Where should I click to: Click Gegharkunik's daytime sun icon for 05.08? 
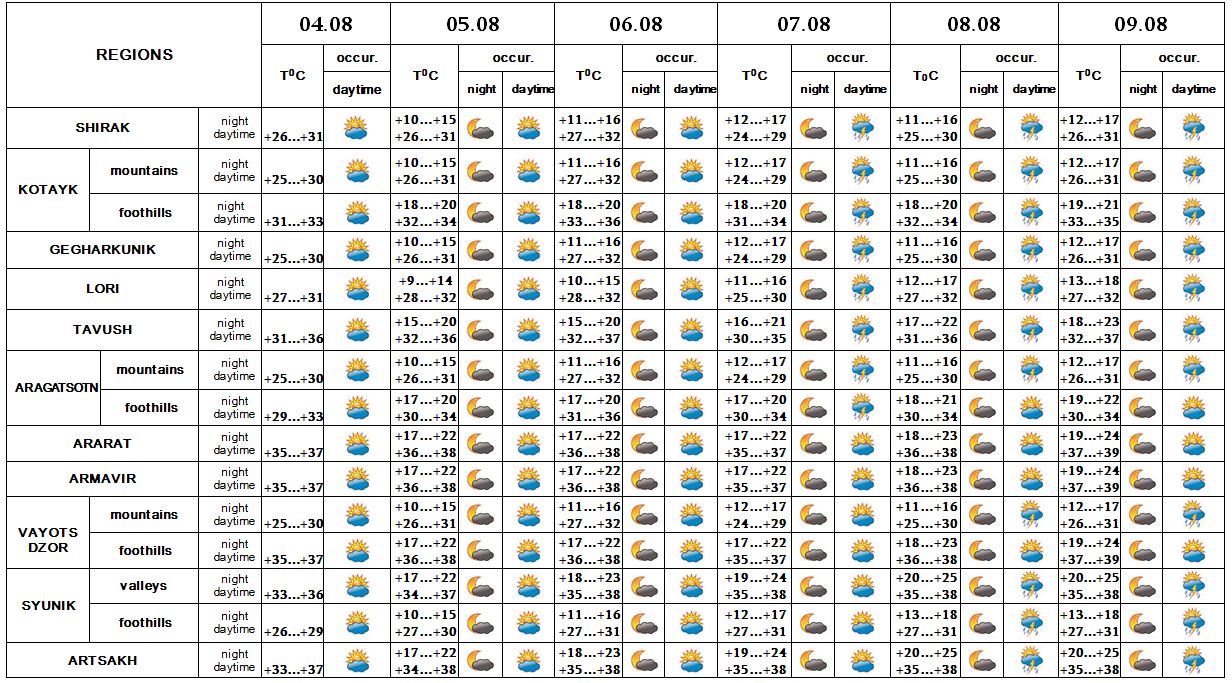(x=527, y=251)
